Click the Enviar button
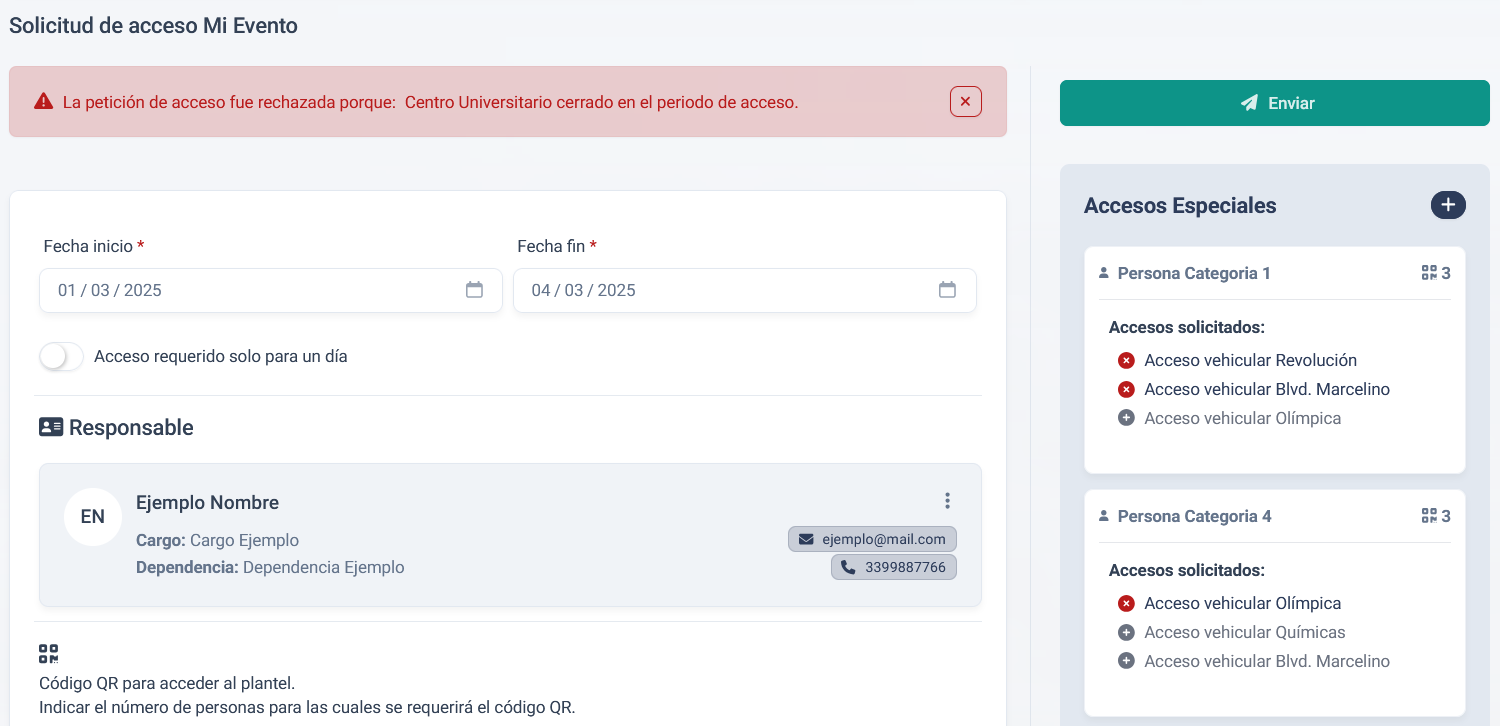1500x726 pixels. point(1273,102)
